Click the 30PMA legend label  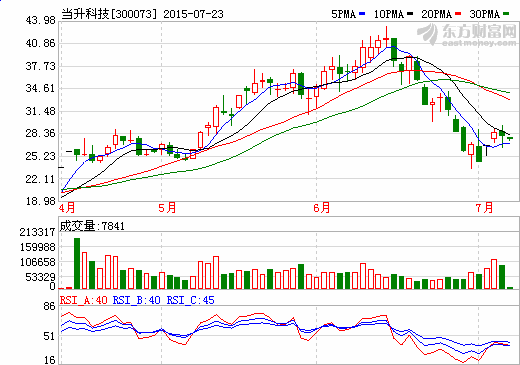point(485,14)
